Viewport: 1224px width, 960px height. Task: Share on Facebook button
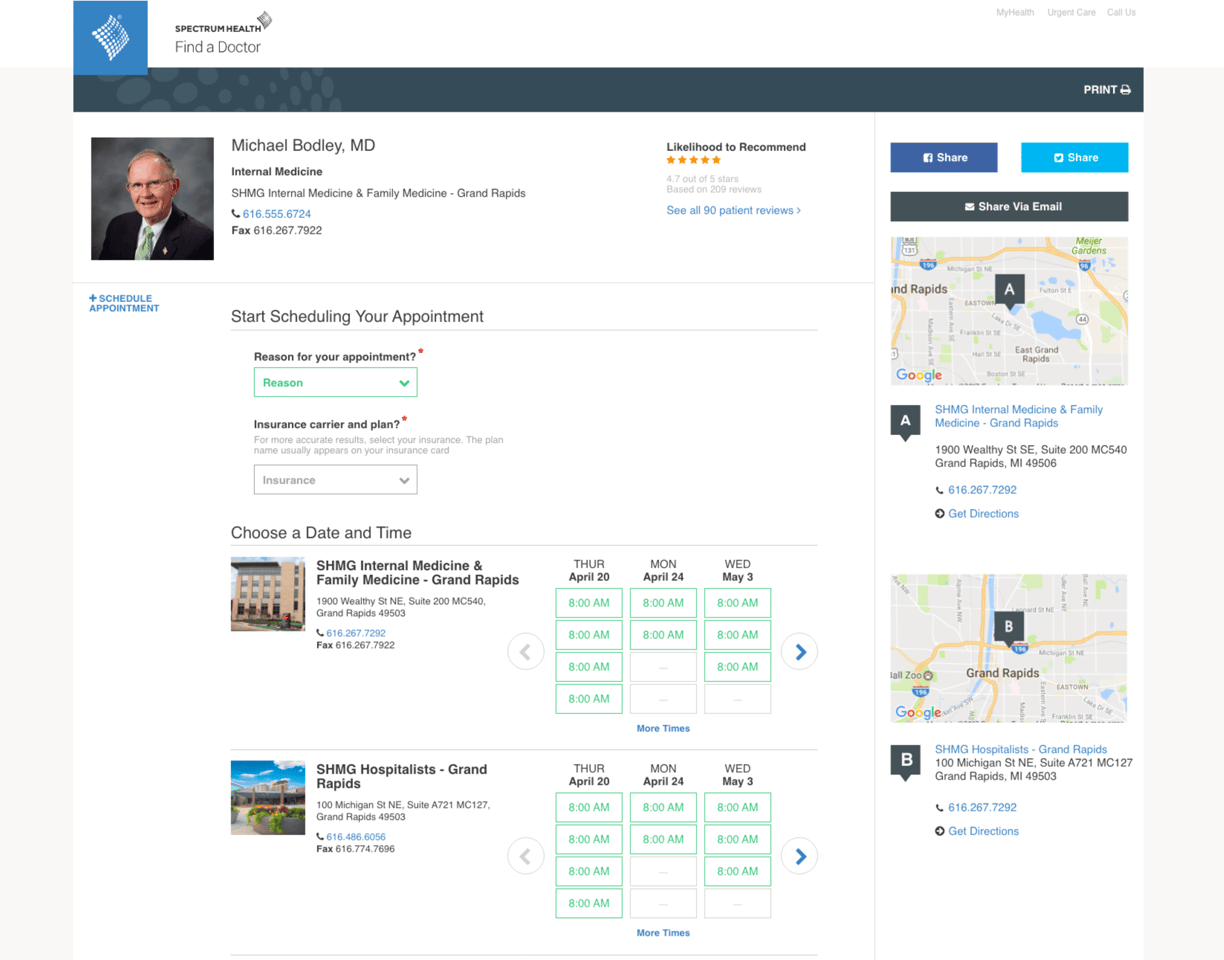pos(944,157)
